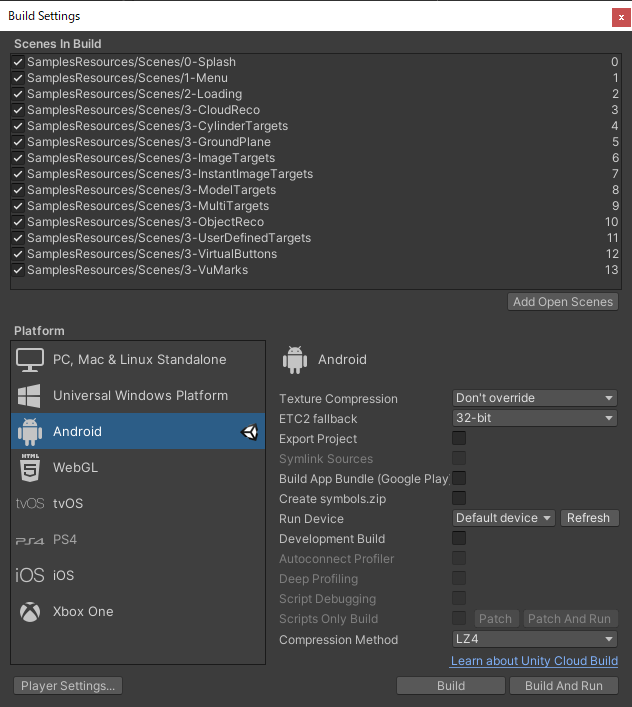Click the iOS platform icon
632x707 pixels.
[30, 575]
